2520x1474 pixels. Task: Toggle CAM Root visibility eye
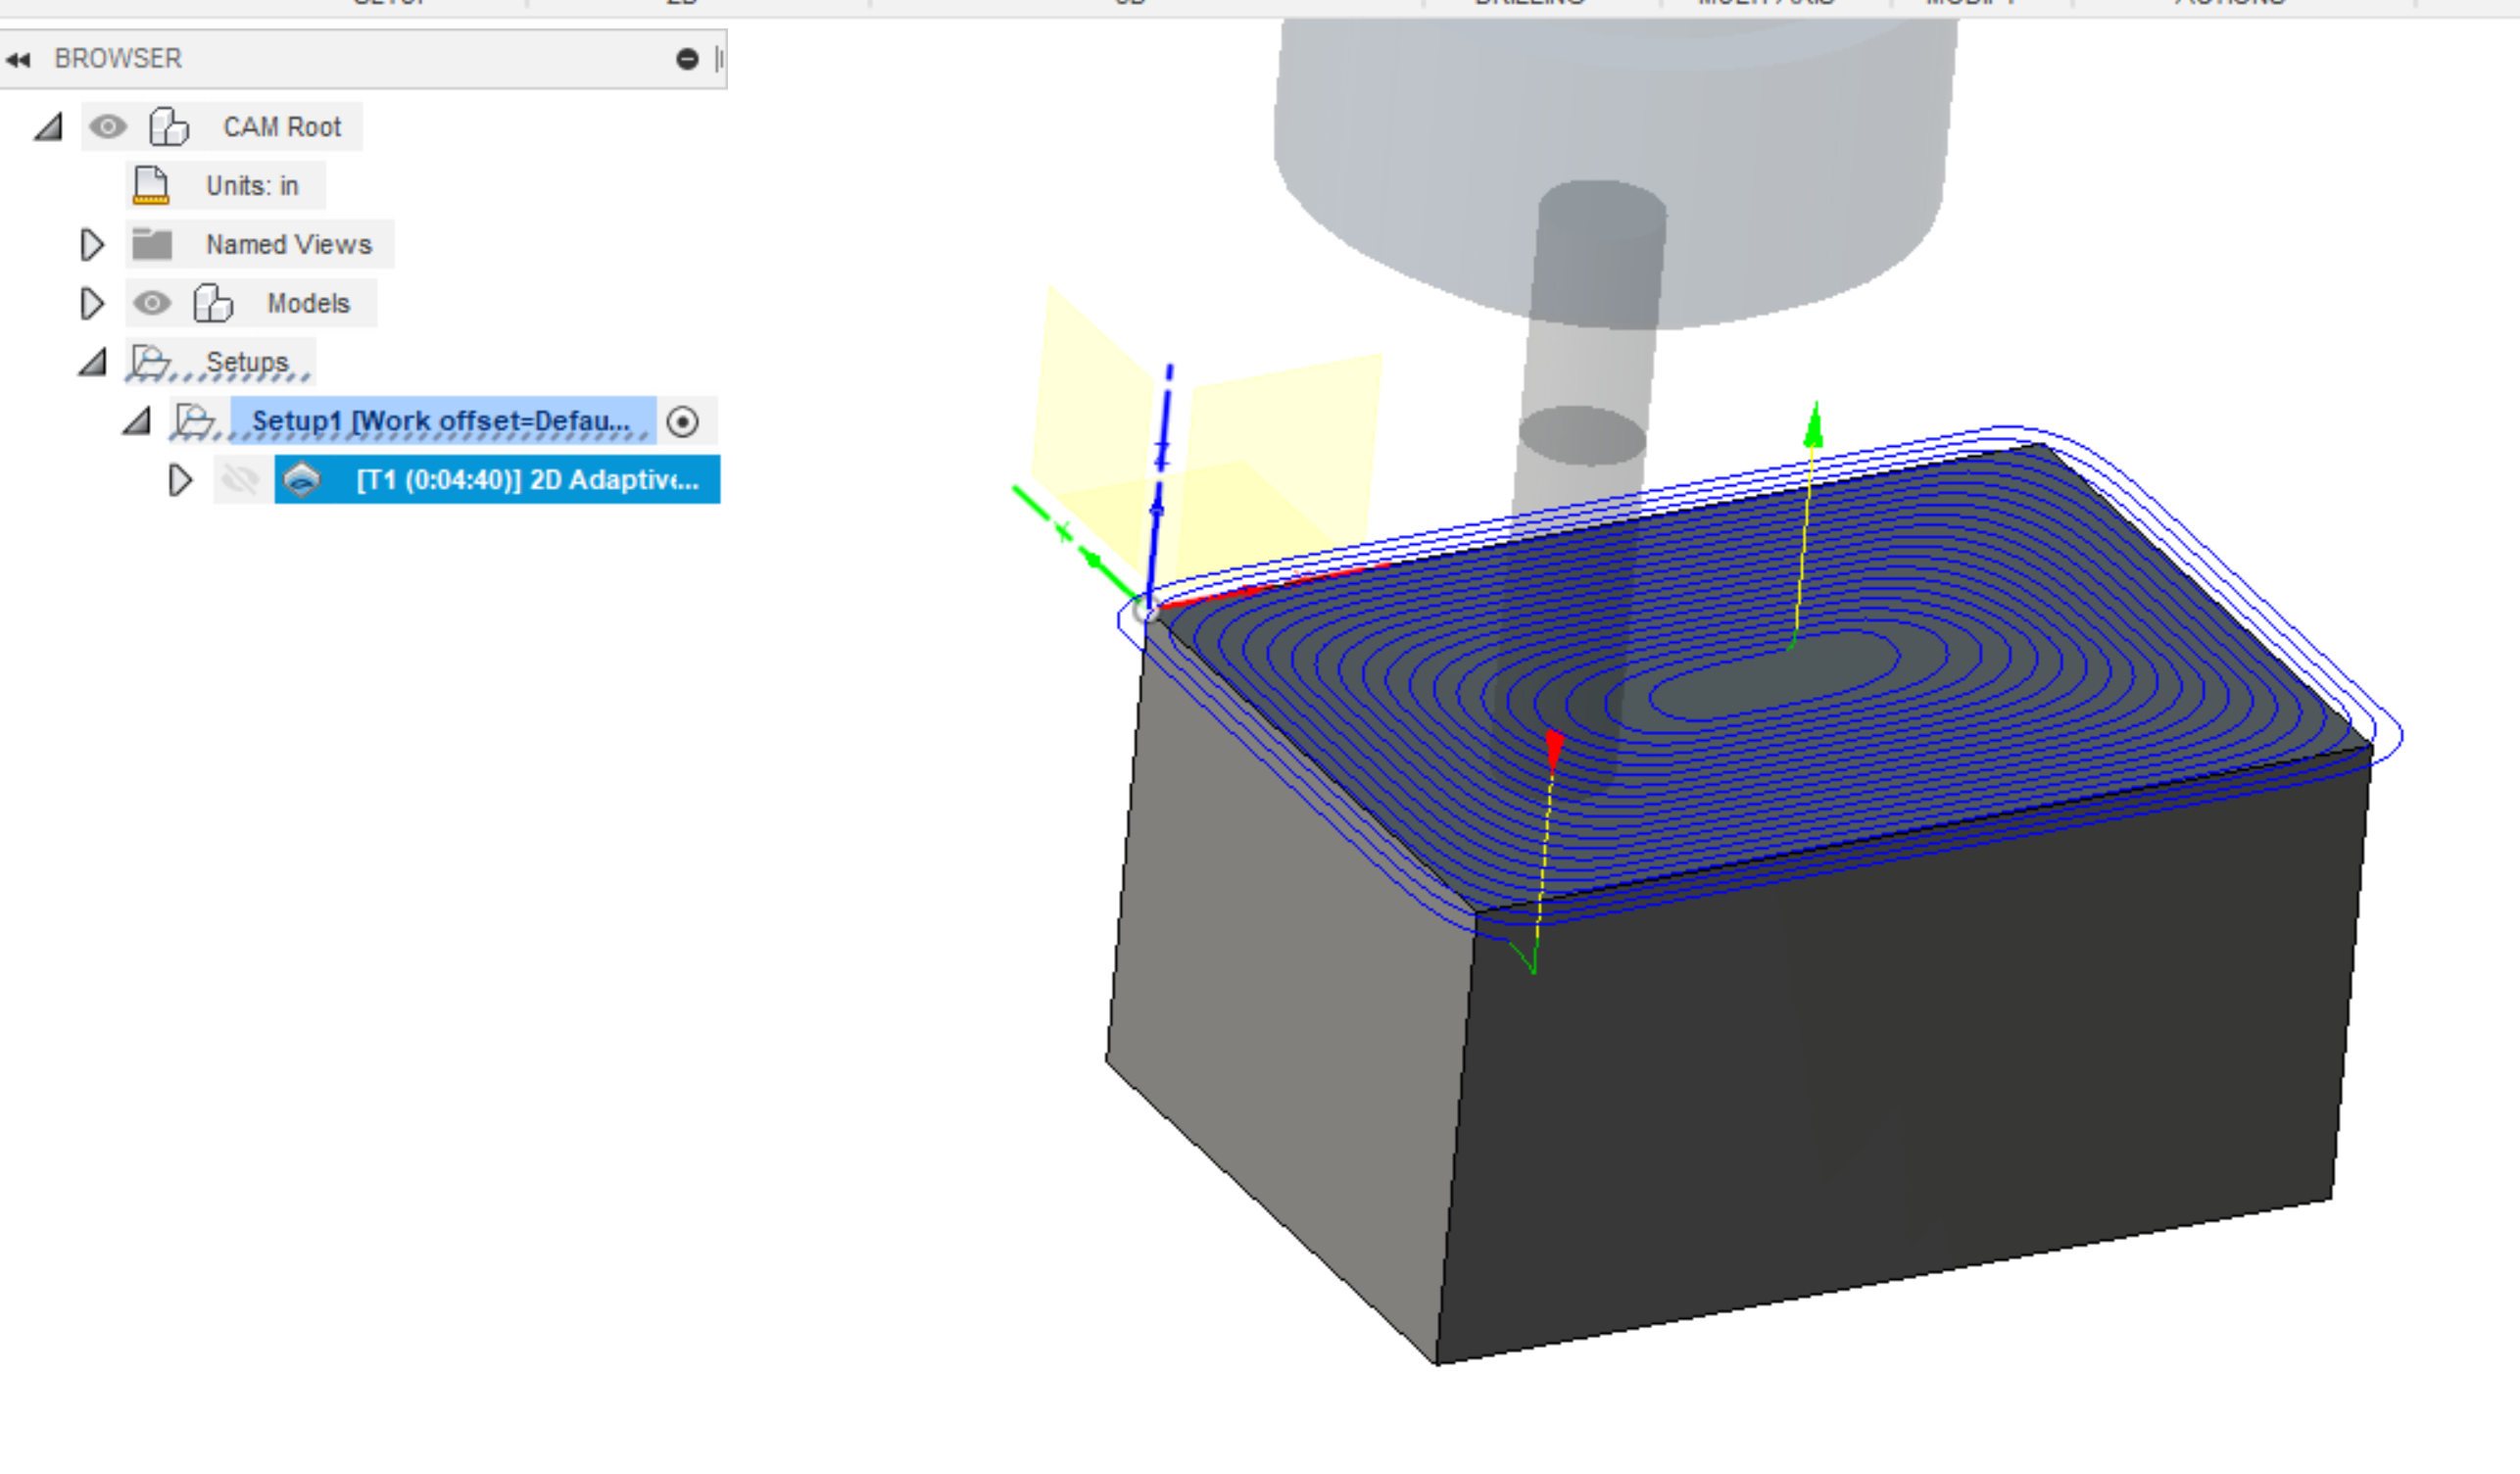[x=108, y=127]
